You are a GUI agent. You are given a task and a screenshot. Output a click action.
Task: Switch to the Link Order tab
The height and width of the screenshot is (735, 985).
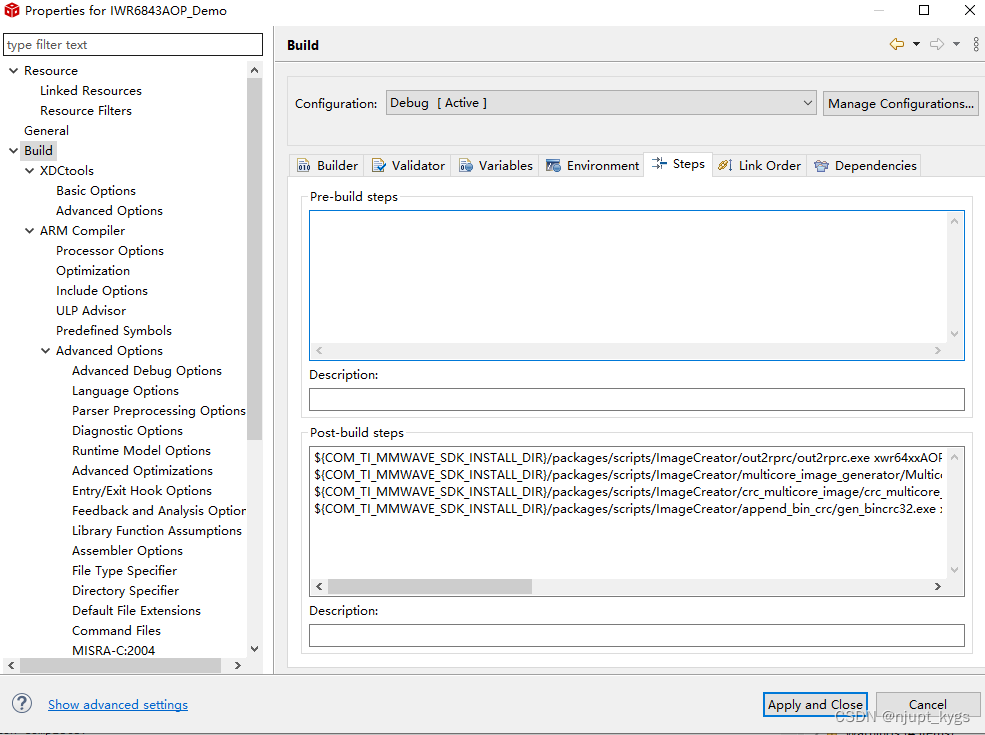click(x=759, y=165)
